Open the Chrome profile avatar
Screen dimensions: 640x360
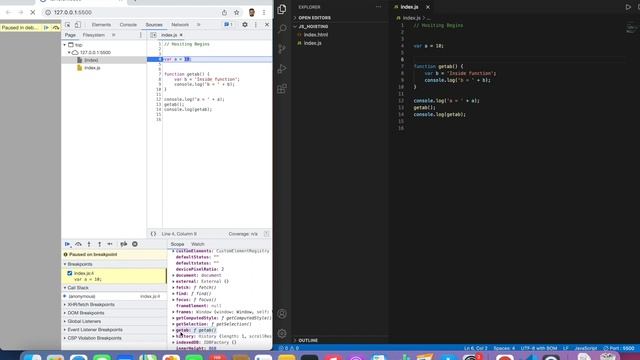[252, 13]
